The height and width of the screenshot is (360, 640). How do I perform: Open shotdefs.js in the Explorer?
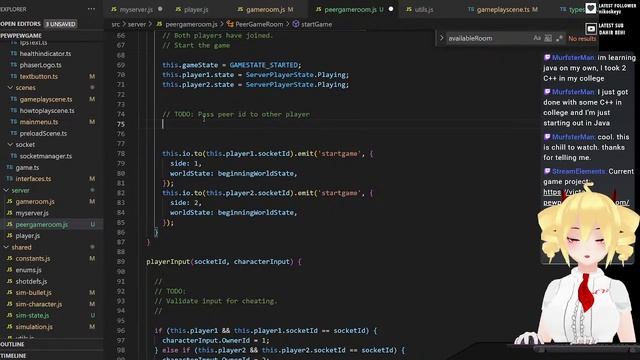(x=31, y=282)
